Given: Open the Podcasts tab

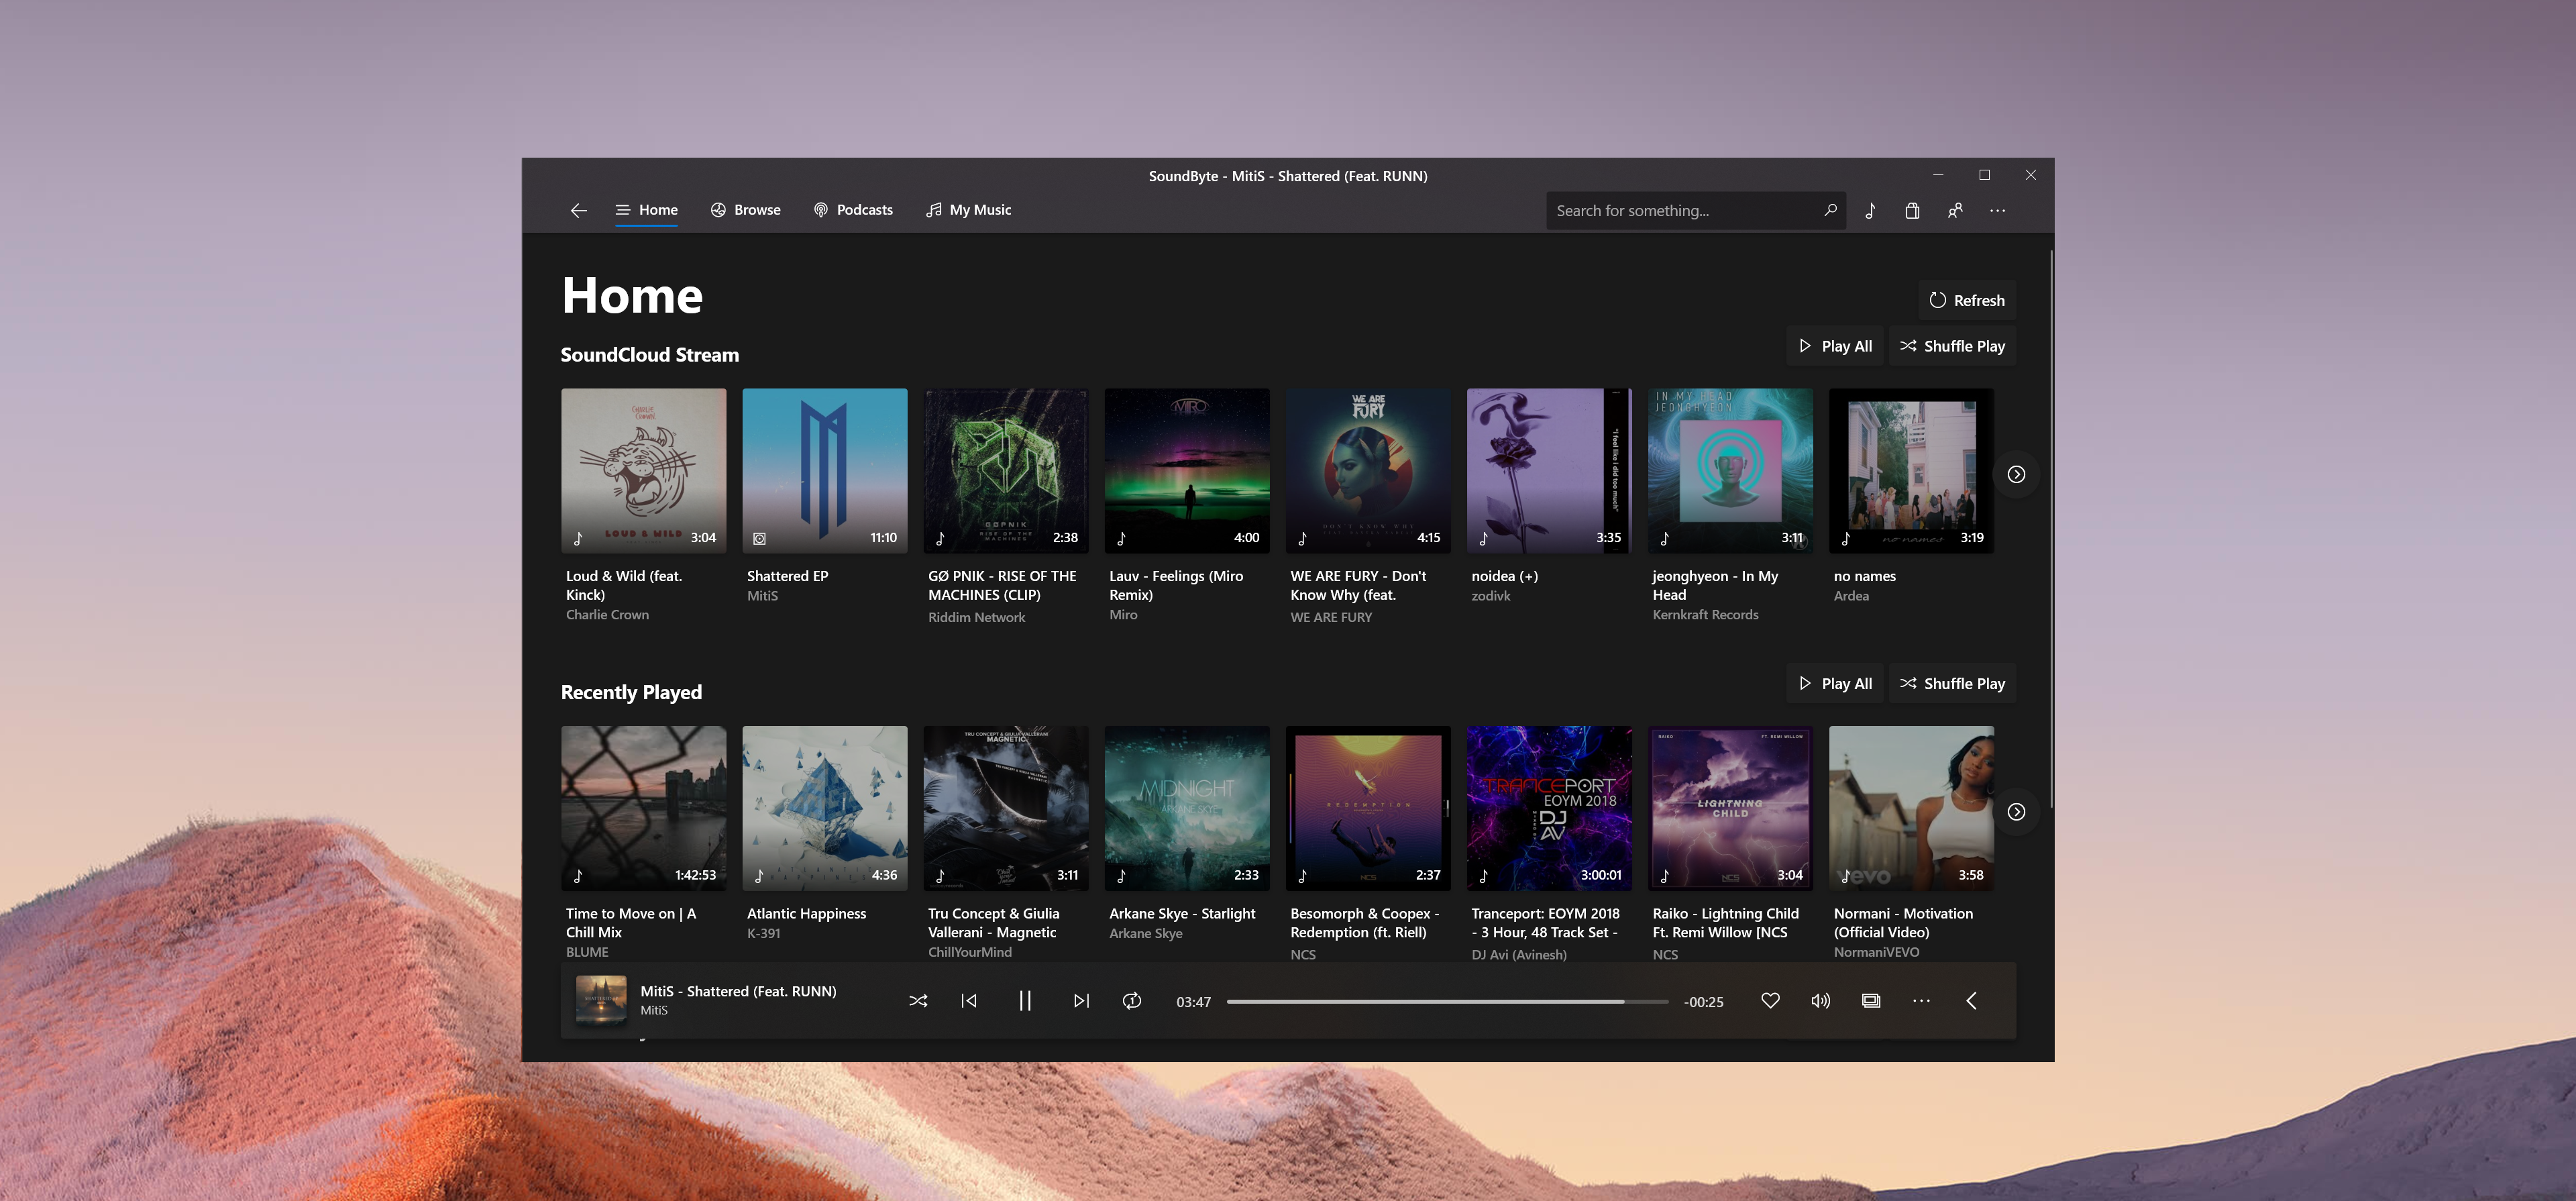Looking at the screenshot, I should (x=853, y=210).
